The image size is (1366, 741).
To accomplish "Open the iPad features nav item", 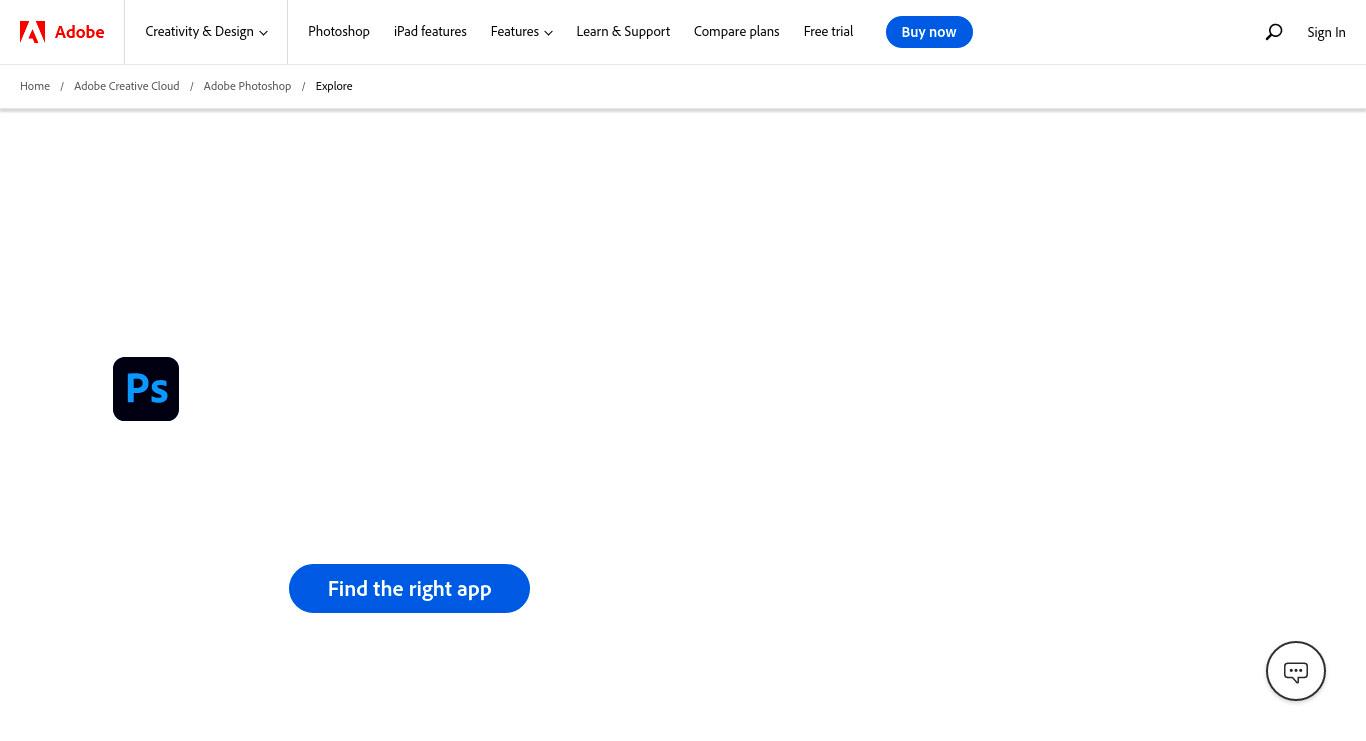I will tap(430, 32).
